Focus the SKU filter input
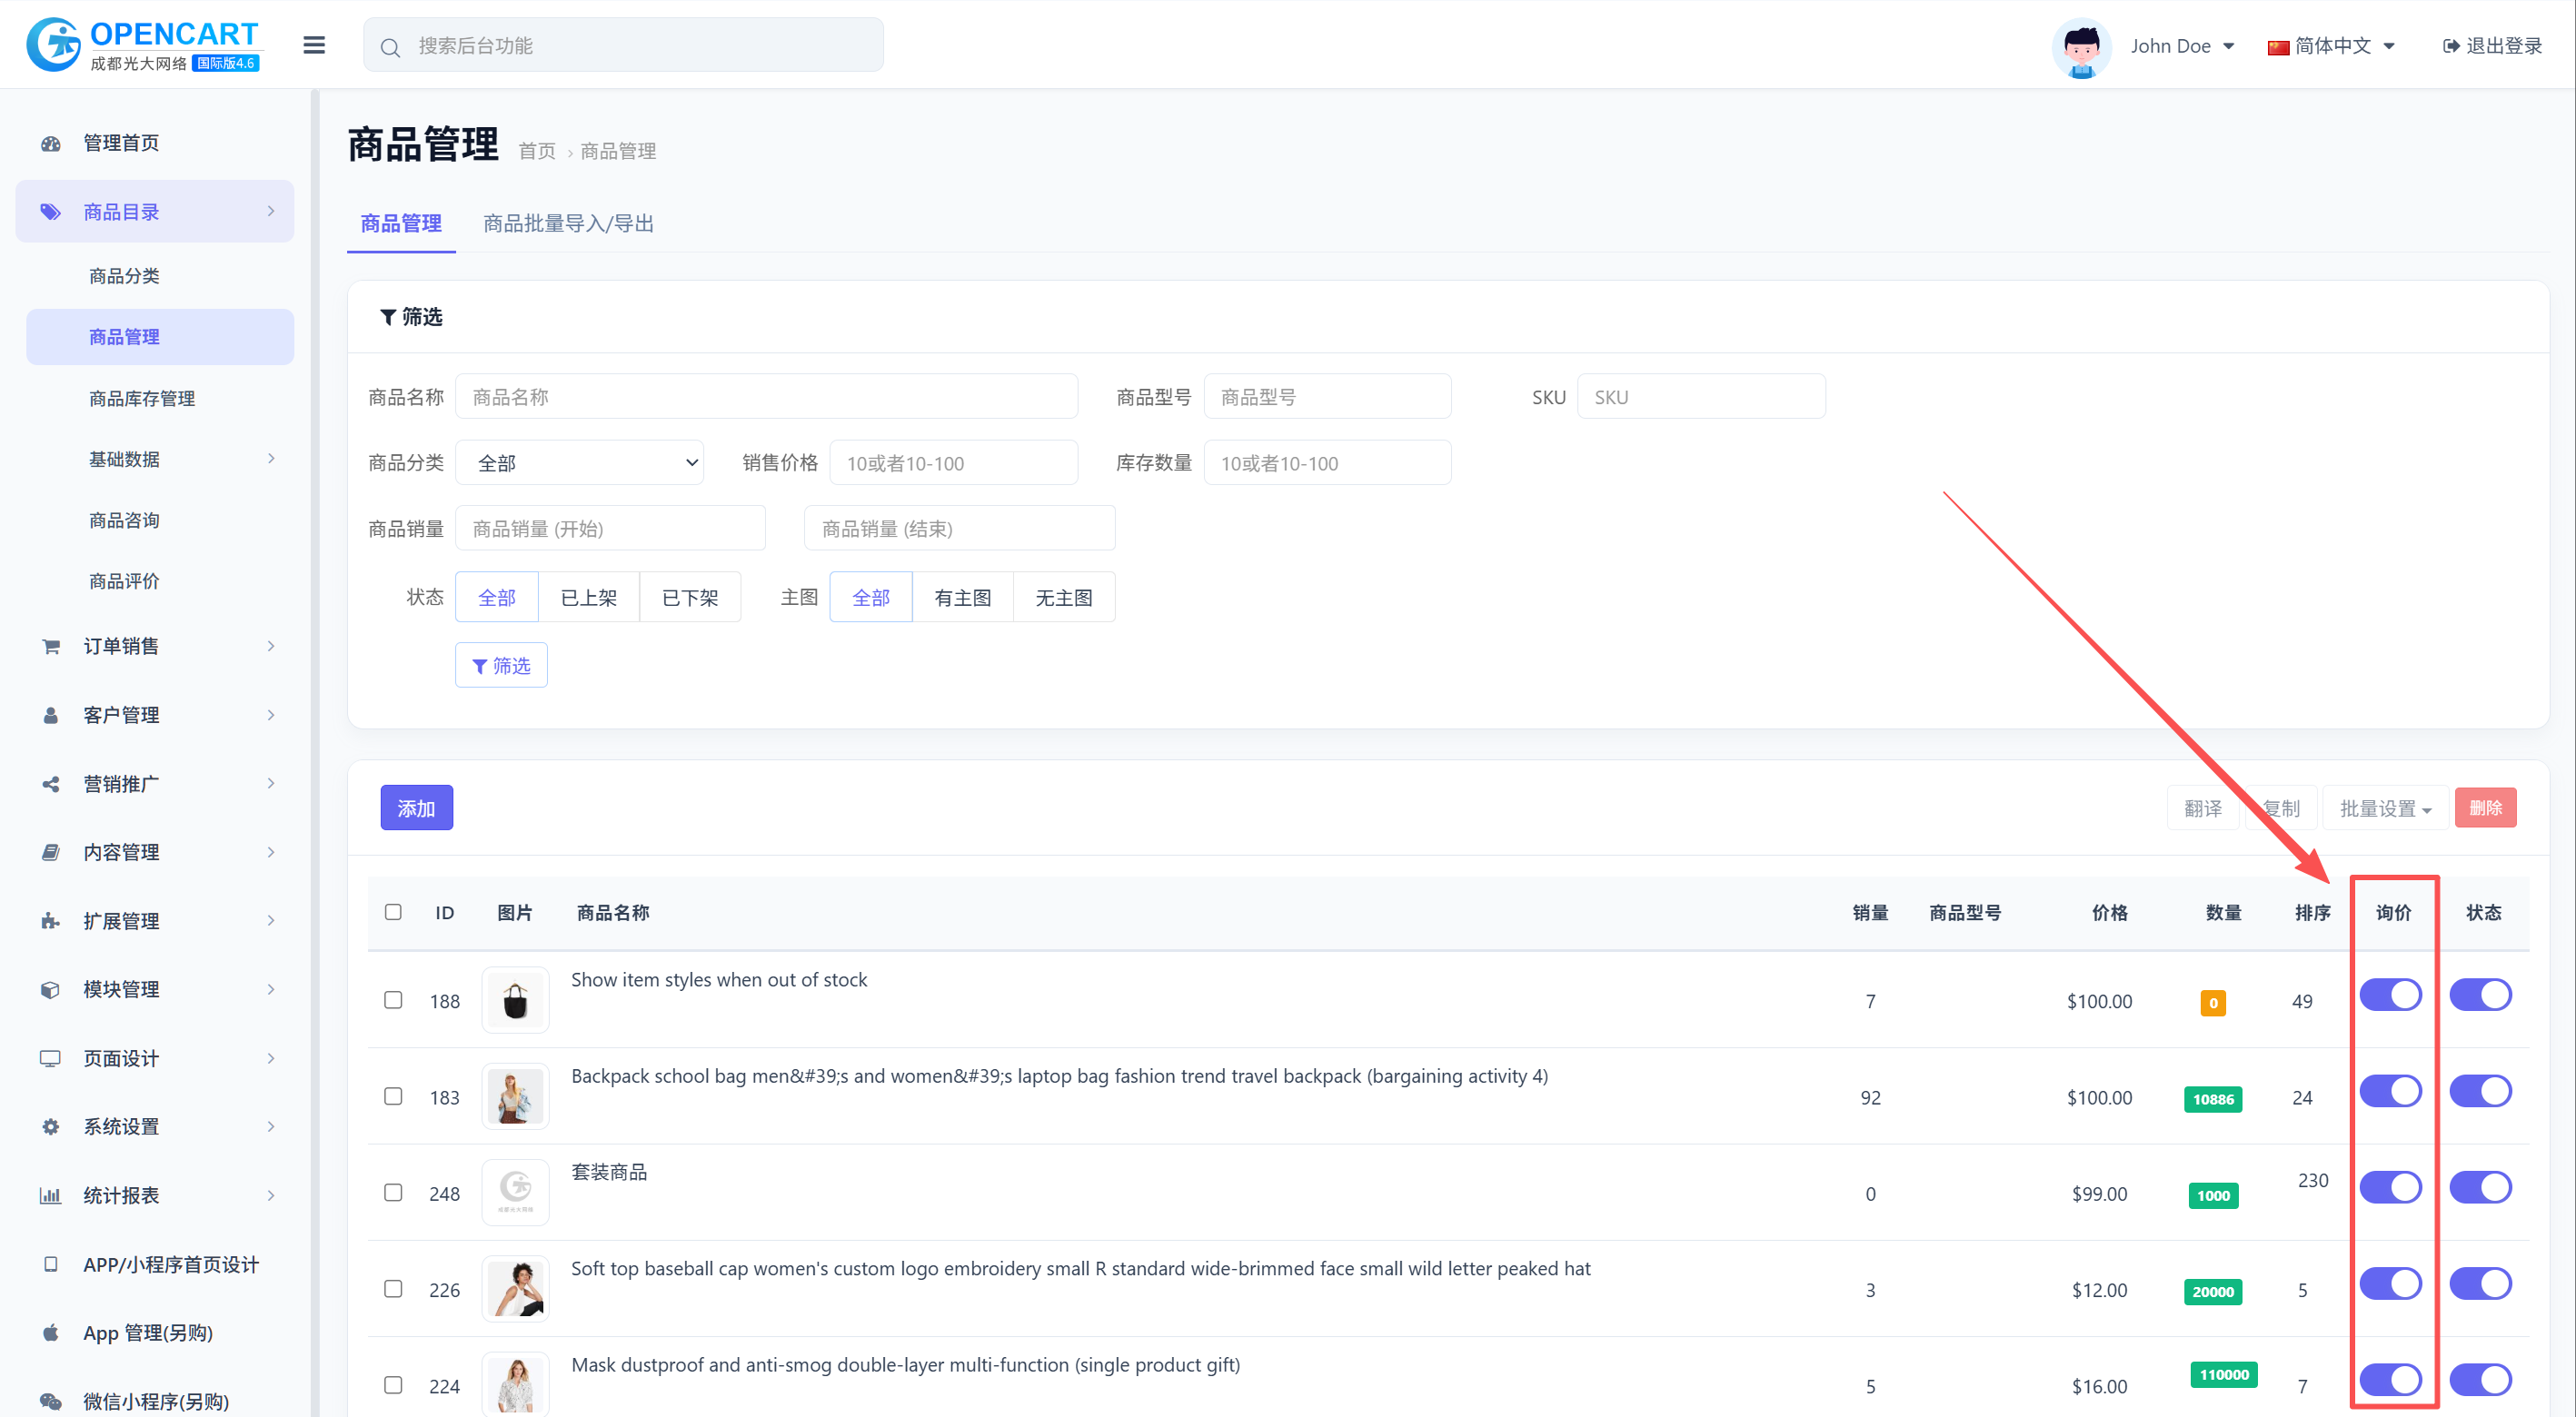The width and height of the screenshot is (2576, 1417). (1701, 397)
